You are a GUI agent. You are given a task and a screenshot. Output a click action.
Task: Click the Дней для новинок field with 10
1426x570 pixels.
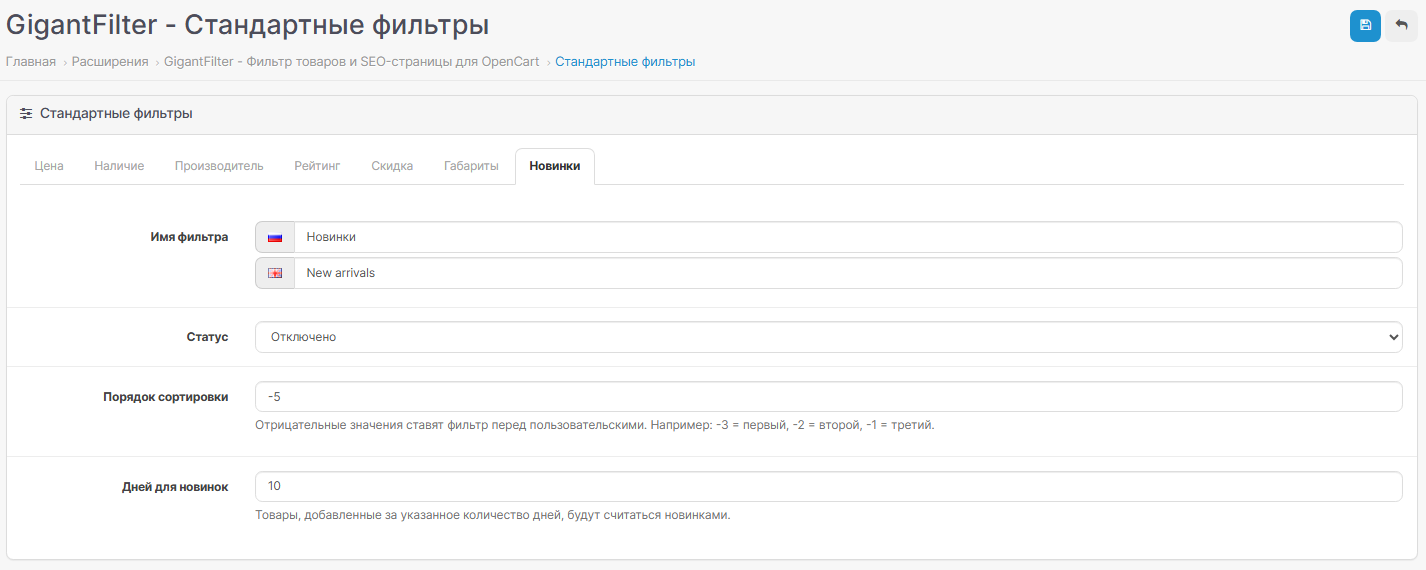point(829,487)
